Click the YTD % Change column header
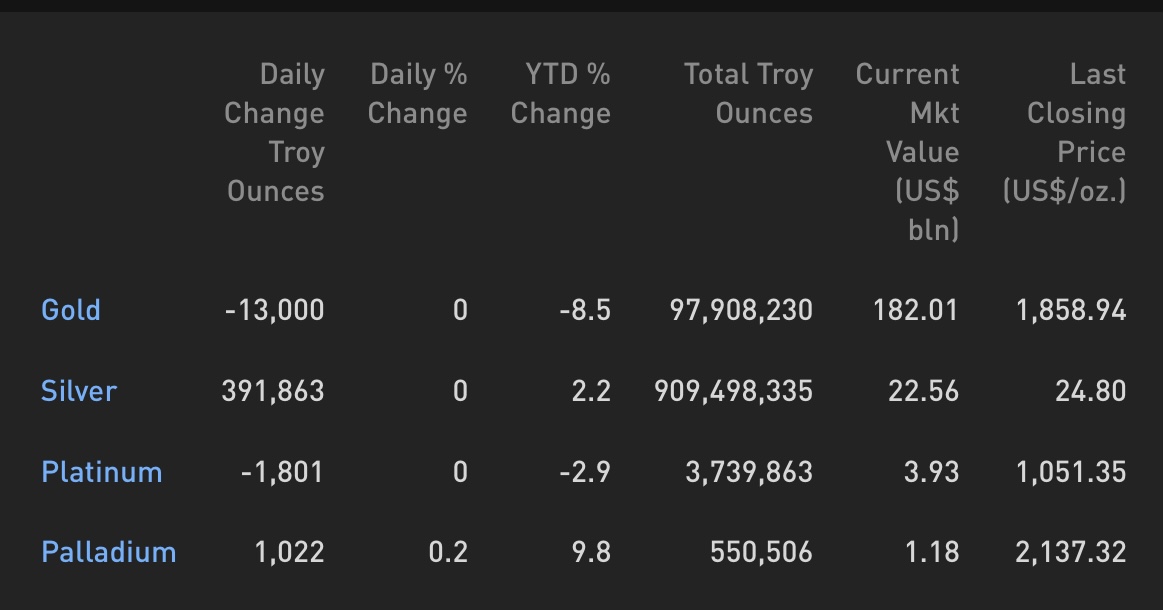 pos(561,94)
